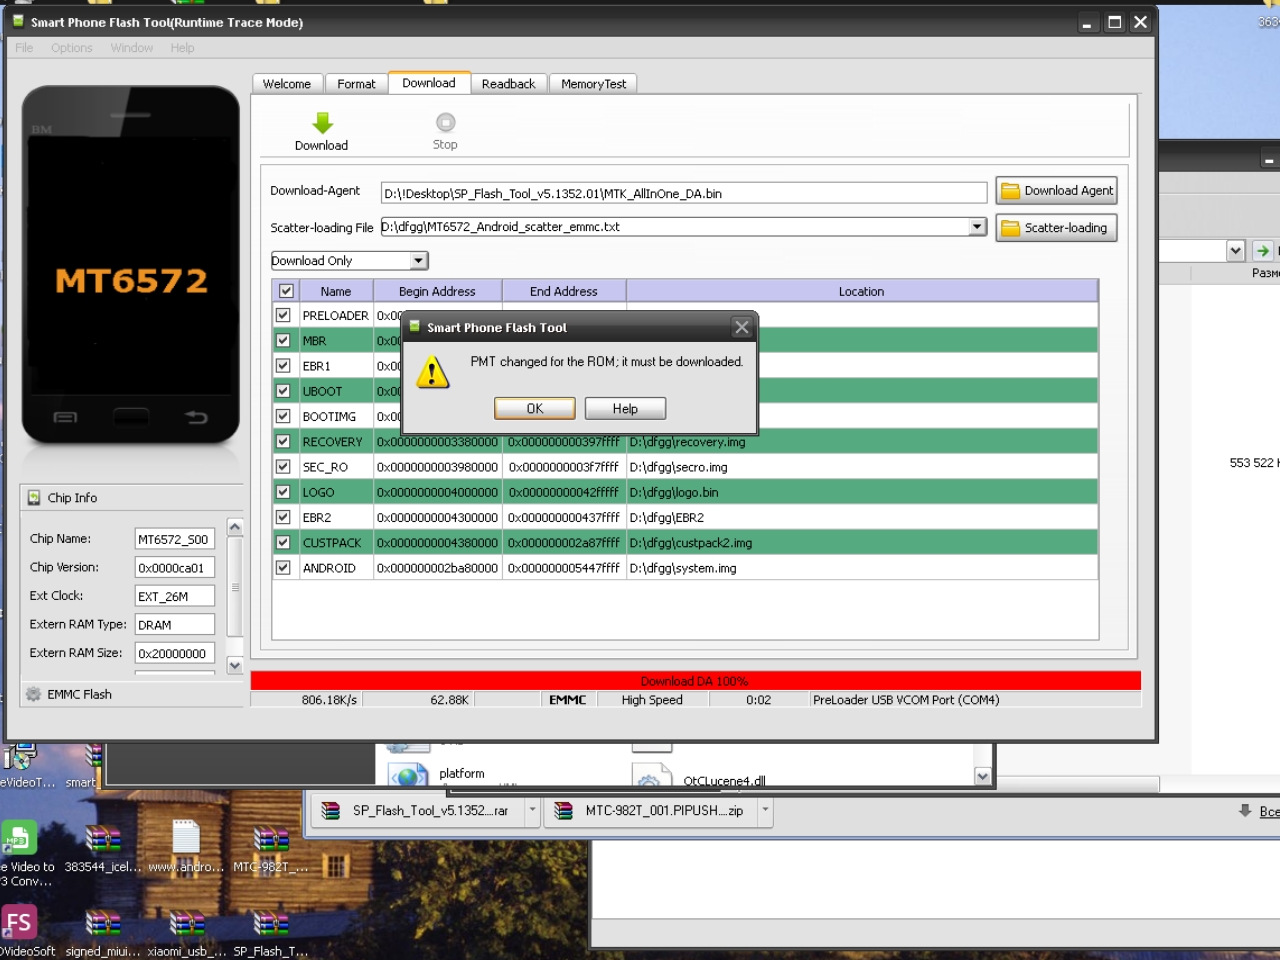Click the Chip Info panel icon
Image resolution: width=1280 pixels, height=960 pixels.
pos(34,498)
